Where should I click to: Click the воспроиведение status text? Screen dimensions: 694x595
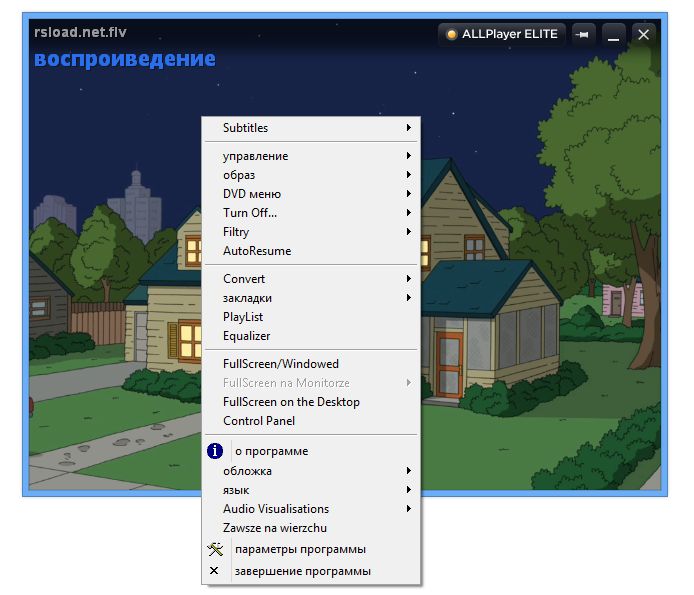pyautogui.click(x=125, y=59)
